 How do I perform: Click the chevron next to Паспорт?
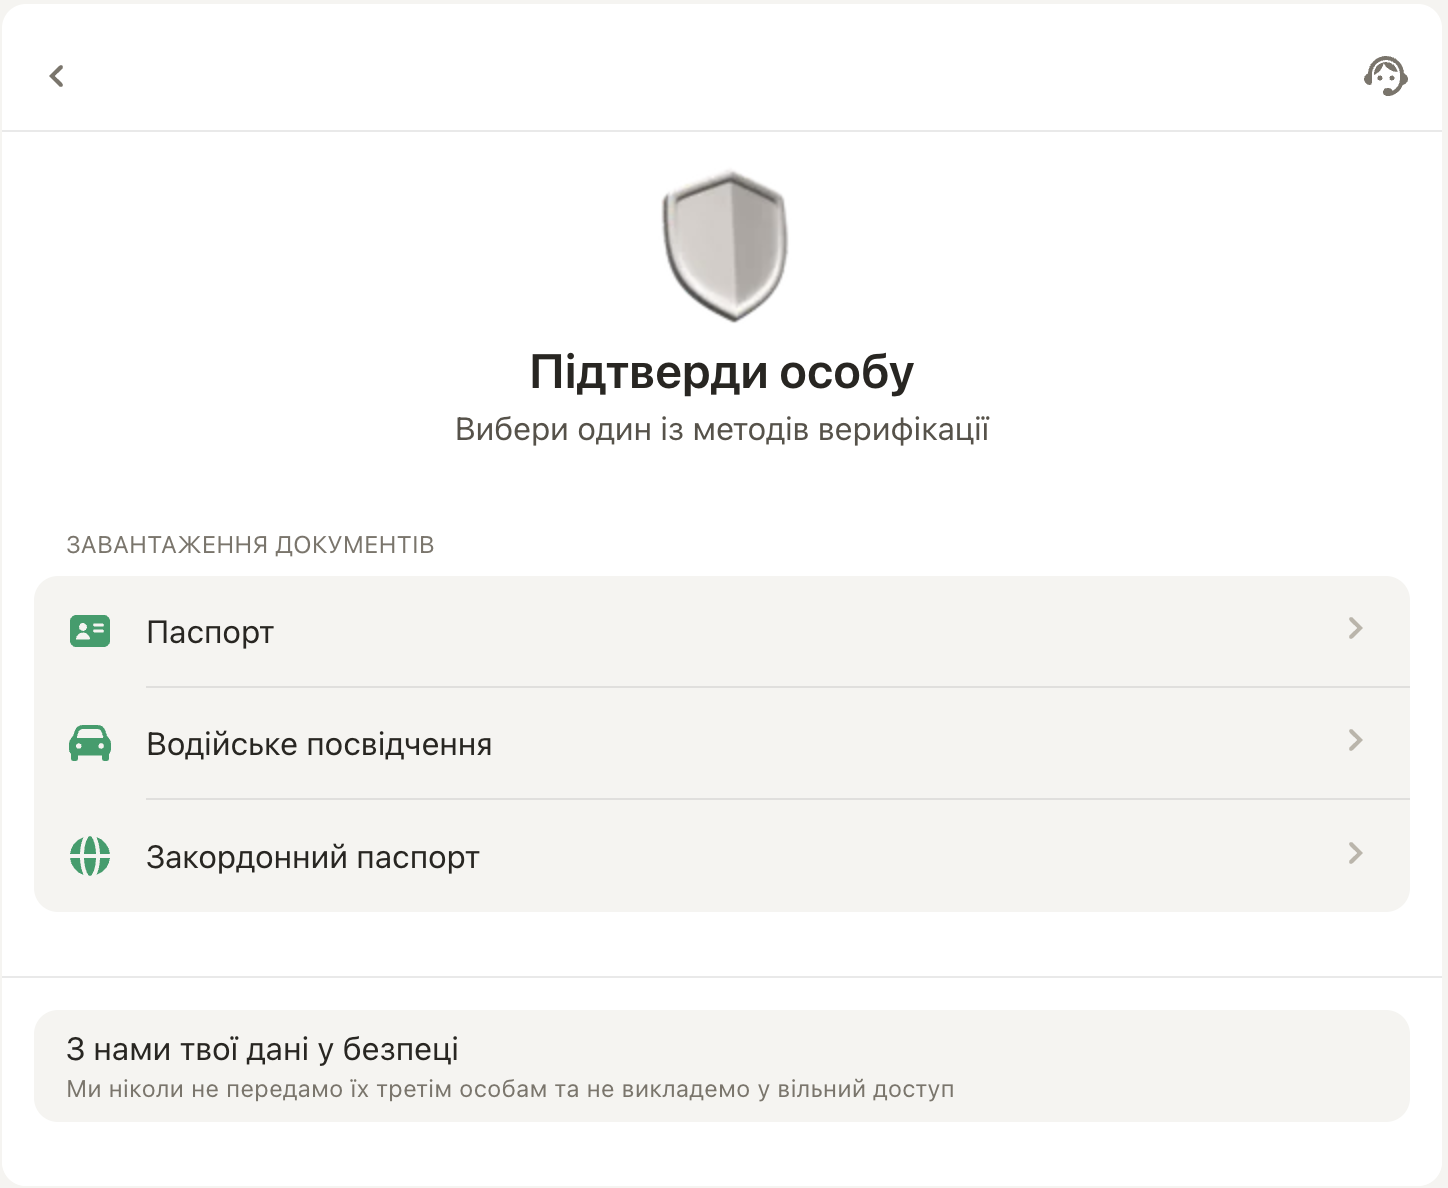pos(1355,628)
